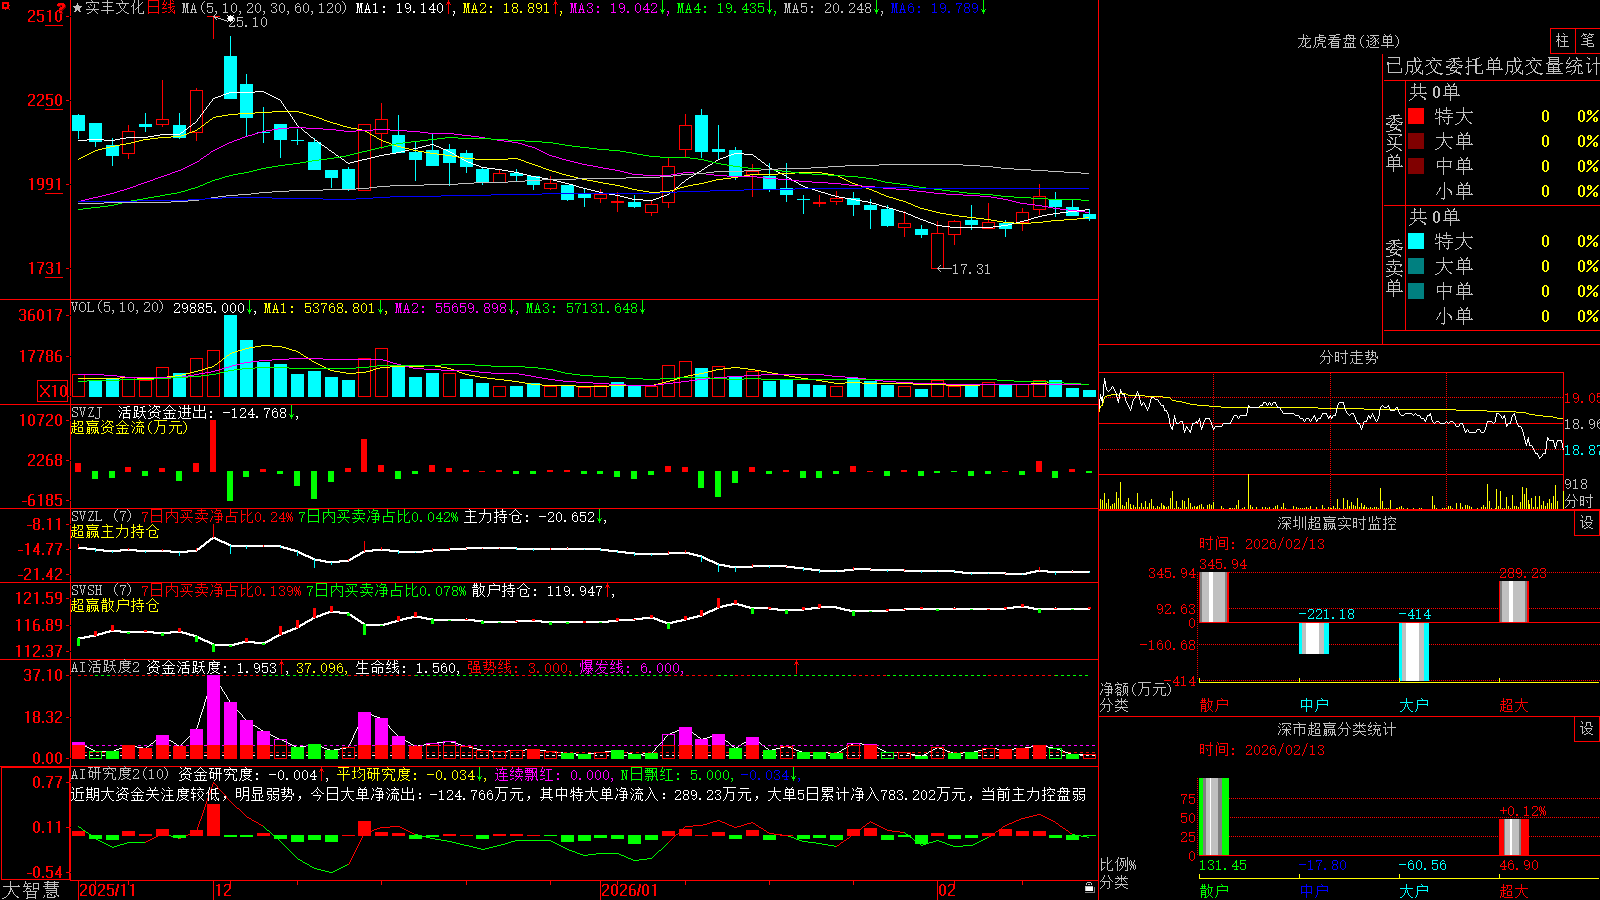1600x900 pixels.
Task: Click the 笔 tick-mode button
Action: pyautogui.click(x=1587, y=41)
